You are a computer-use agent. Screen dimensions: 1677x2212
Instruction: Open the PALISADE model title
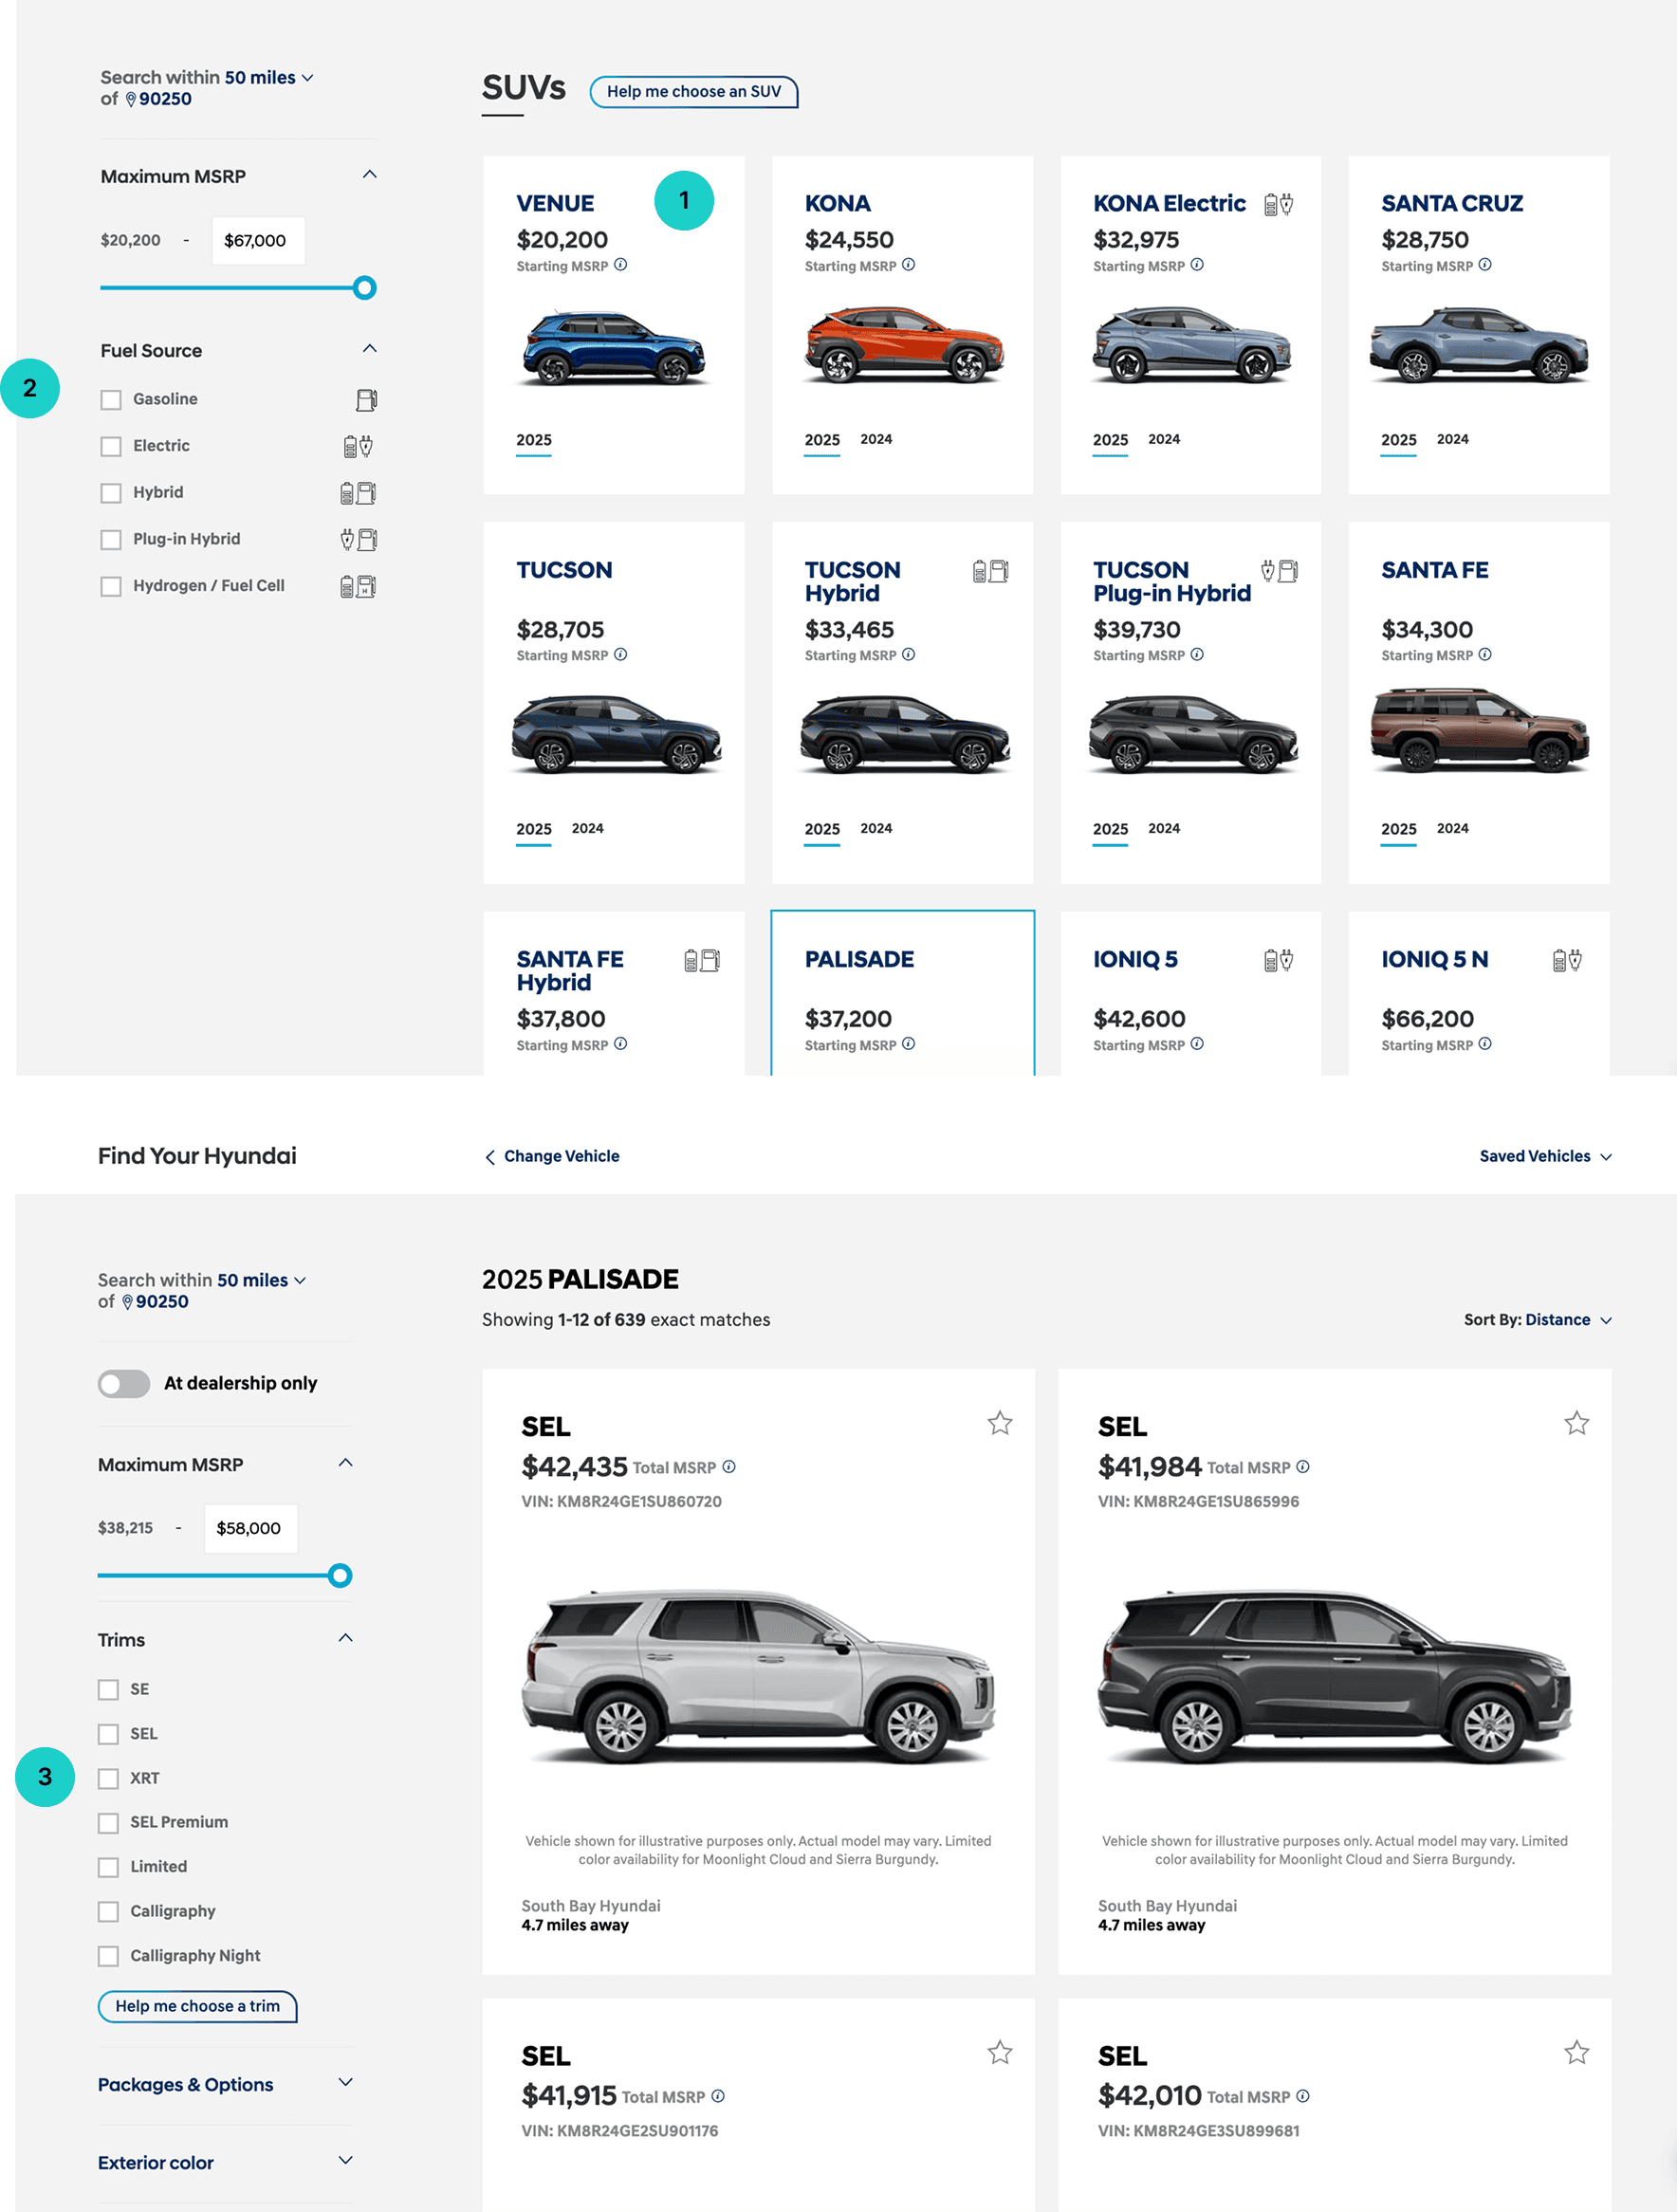(859, 959)
